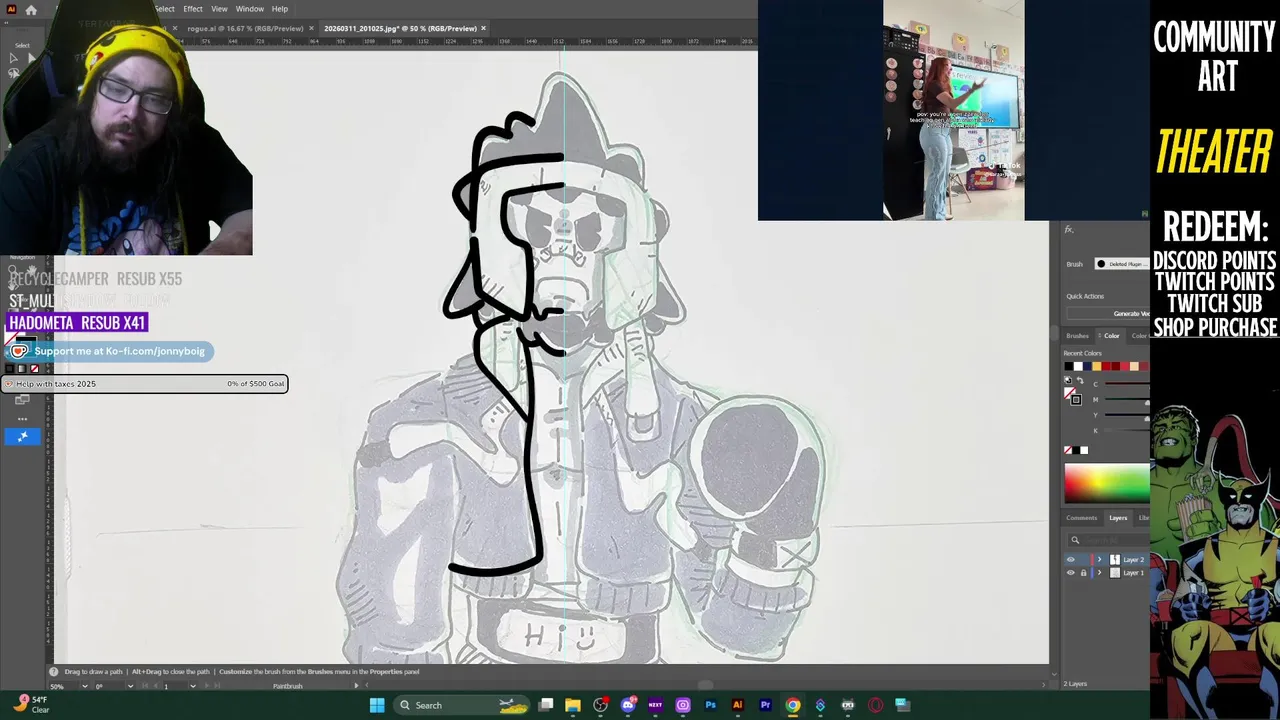Switch to the rogue.ai document tab
1280x720 pixels.
(246, 28)
